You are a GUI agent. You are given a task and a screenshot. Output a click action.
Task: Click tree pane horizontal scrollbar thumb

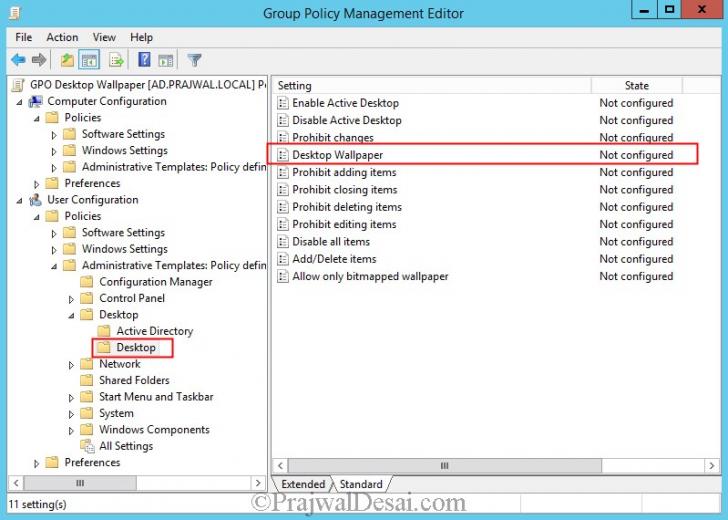(80, 483)
